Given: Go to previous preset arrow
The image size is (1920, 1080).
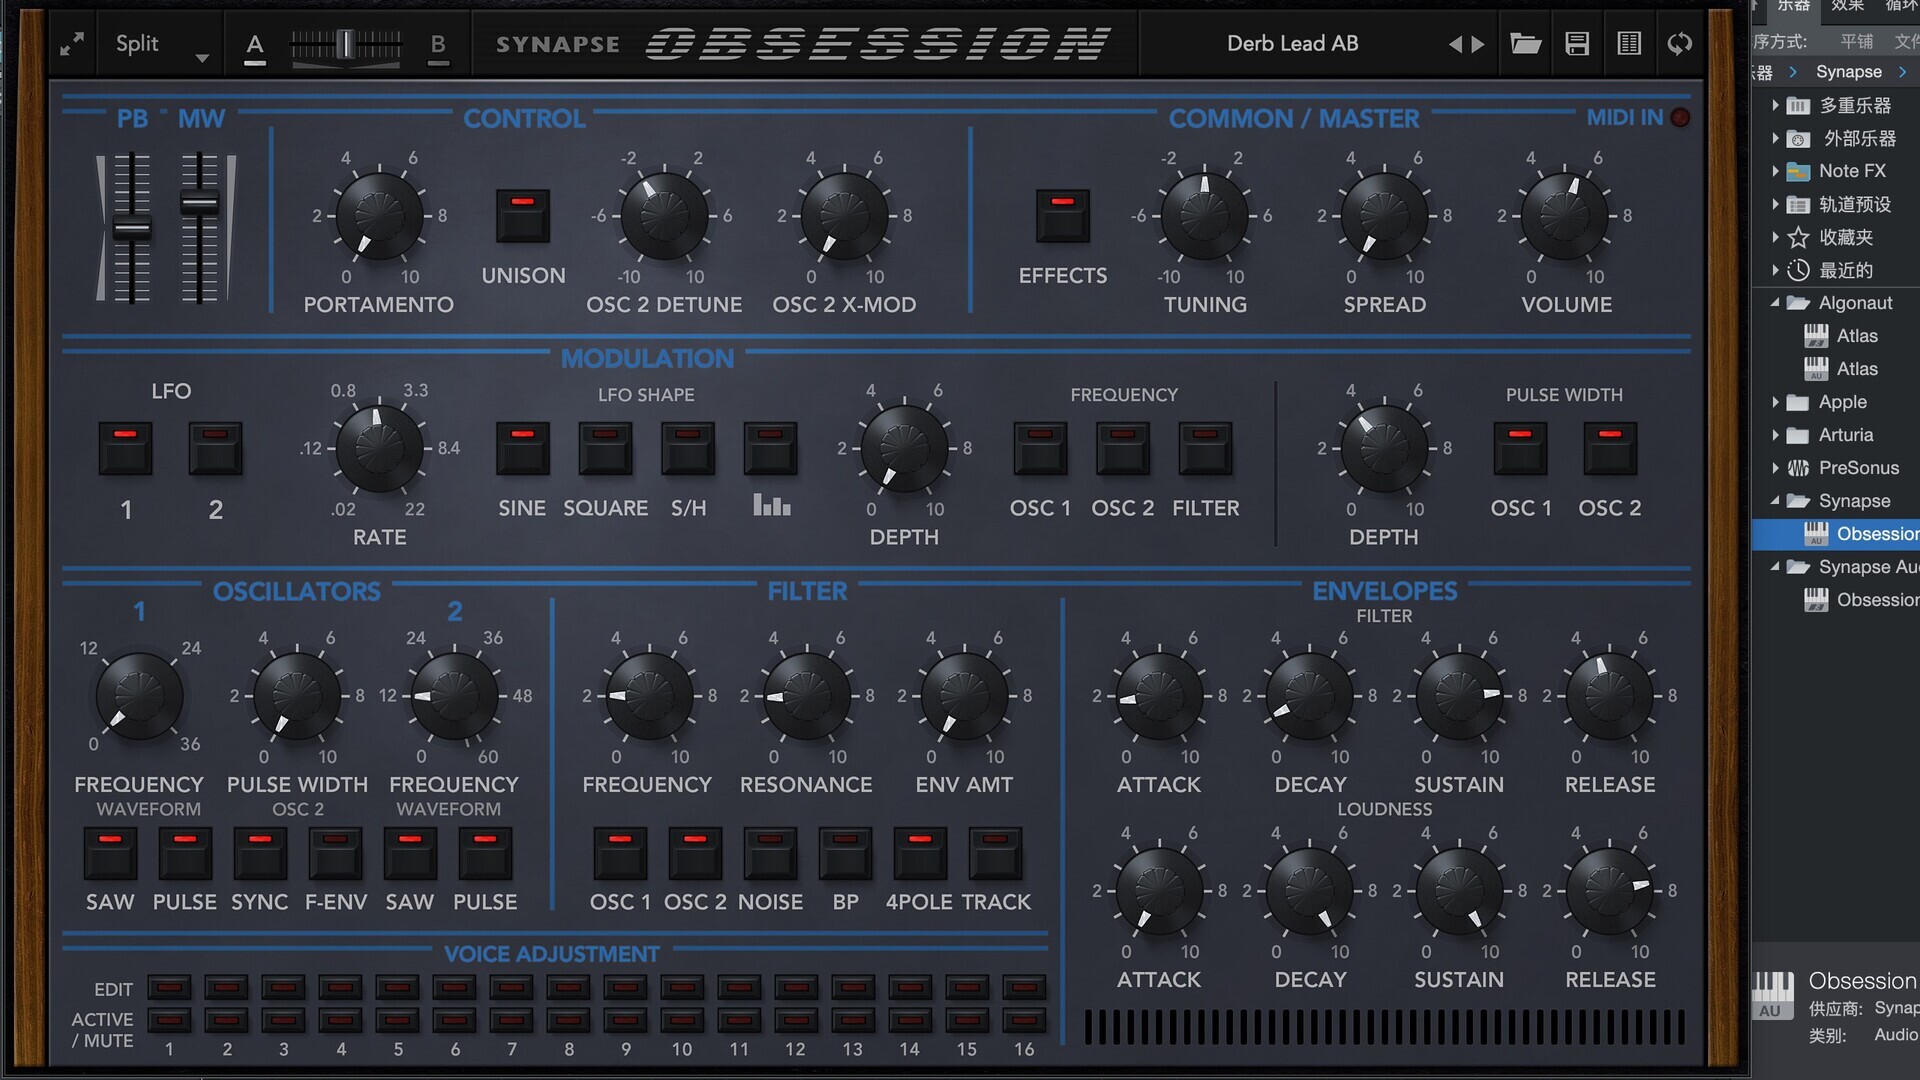Looking at the screenshot, I should [1455, 44].
